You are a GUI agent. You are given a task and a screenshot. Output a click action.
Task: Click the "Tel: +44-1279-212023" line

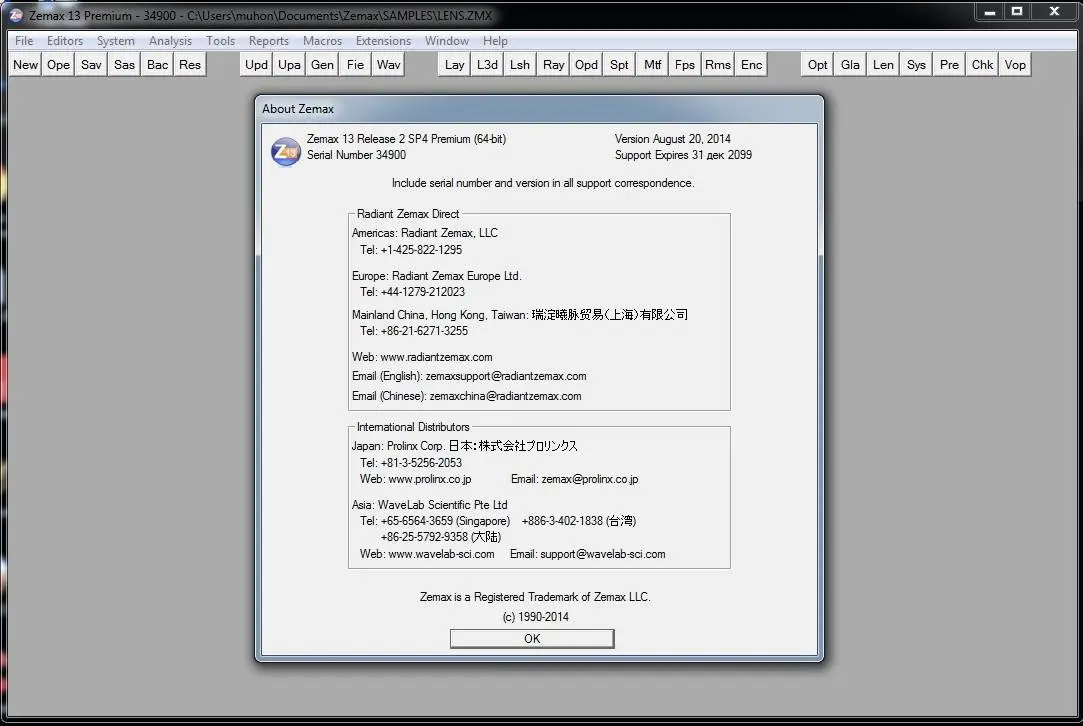(412, 292)
